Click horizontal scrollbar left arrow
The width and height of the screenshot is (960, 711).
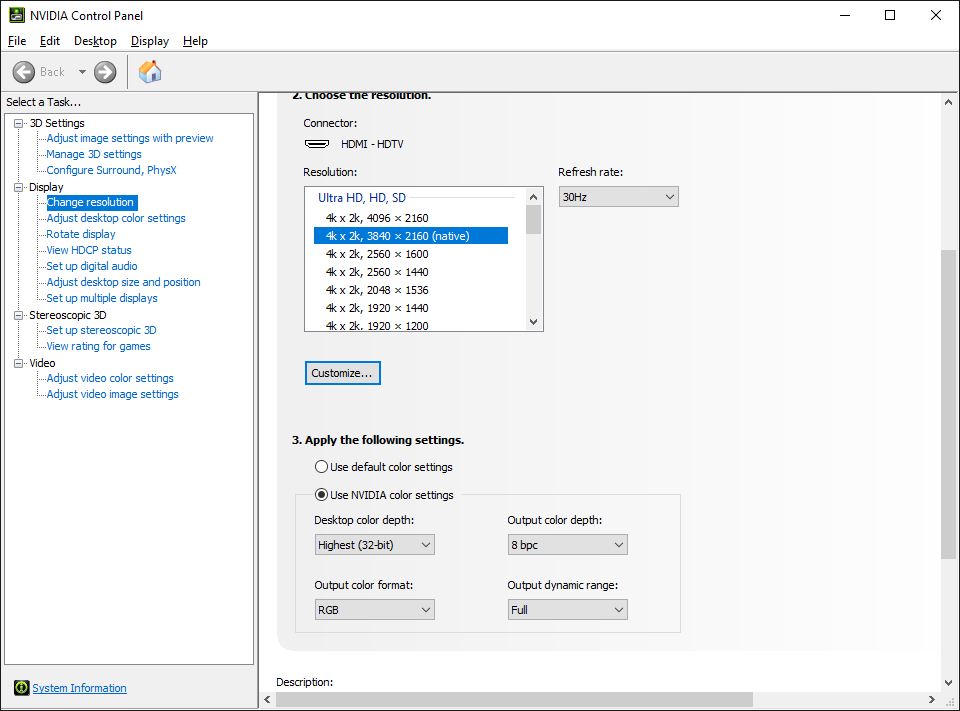coord(267,699)
